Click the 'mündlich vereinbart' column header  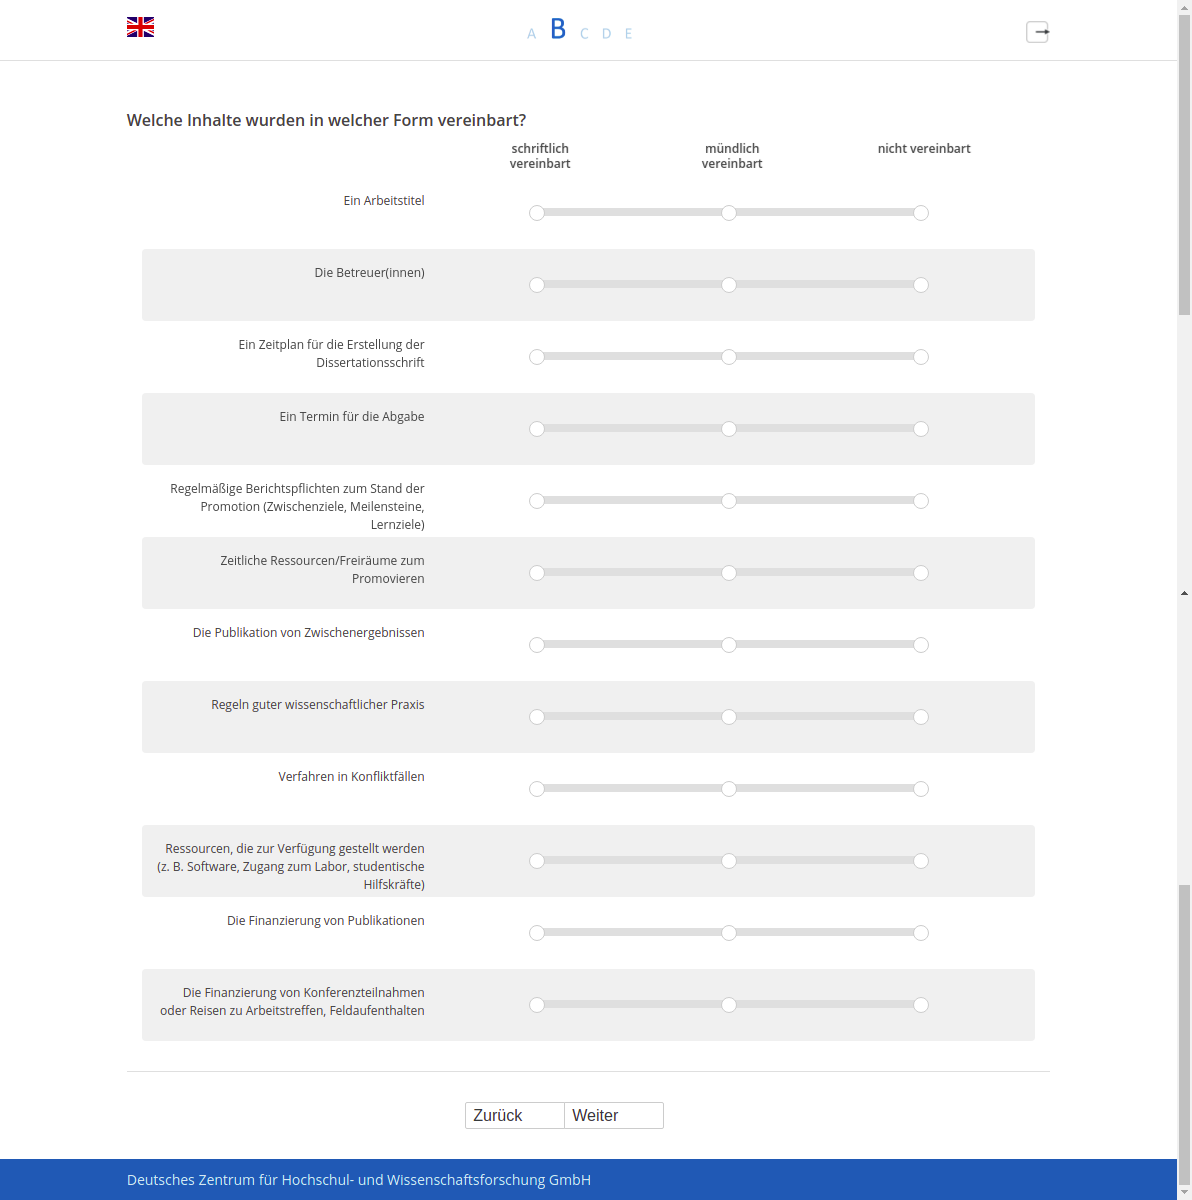(x=732, y=156)
